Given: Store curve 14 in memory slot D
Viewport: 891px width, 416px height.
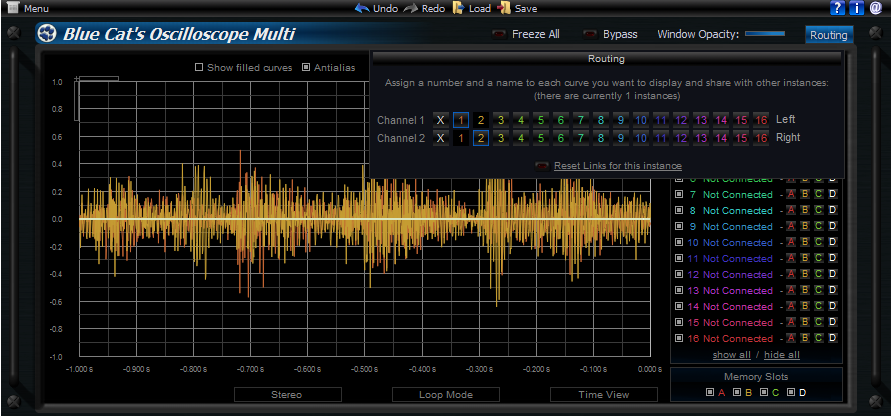Looking at the screenshot, I should coord(832,306).
